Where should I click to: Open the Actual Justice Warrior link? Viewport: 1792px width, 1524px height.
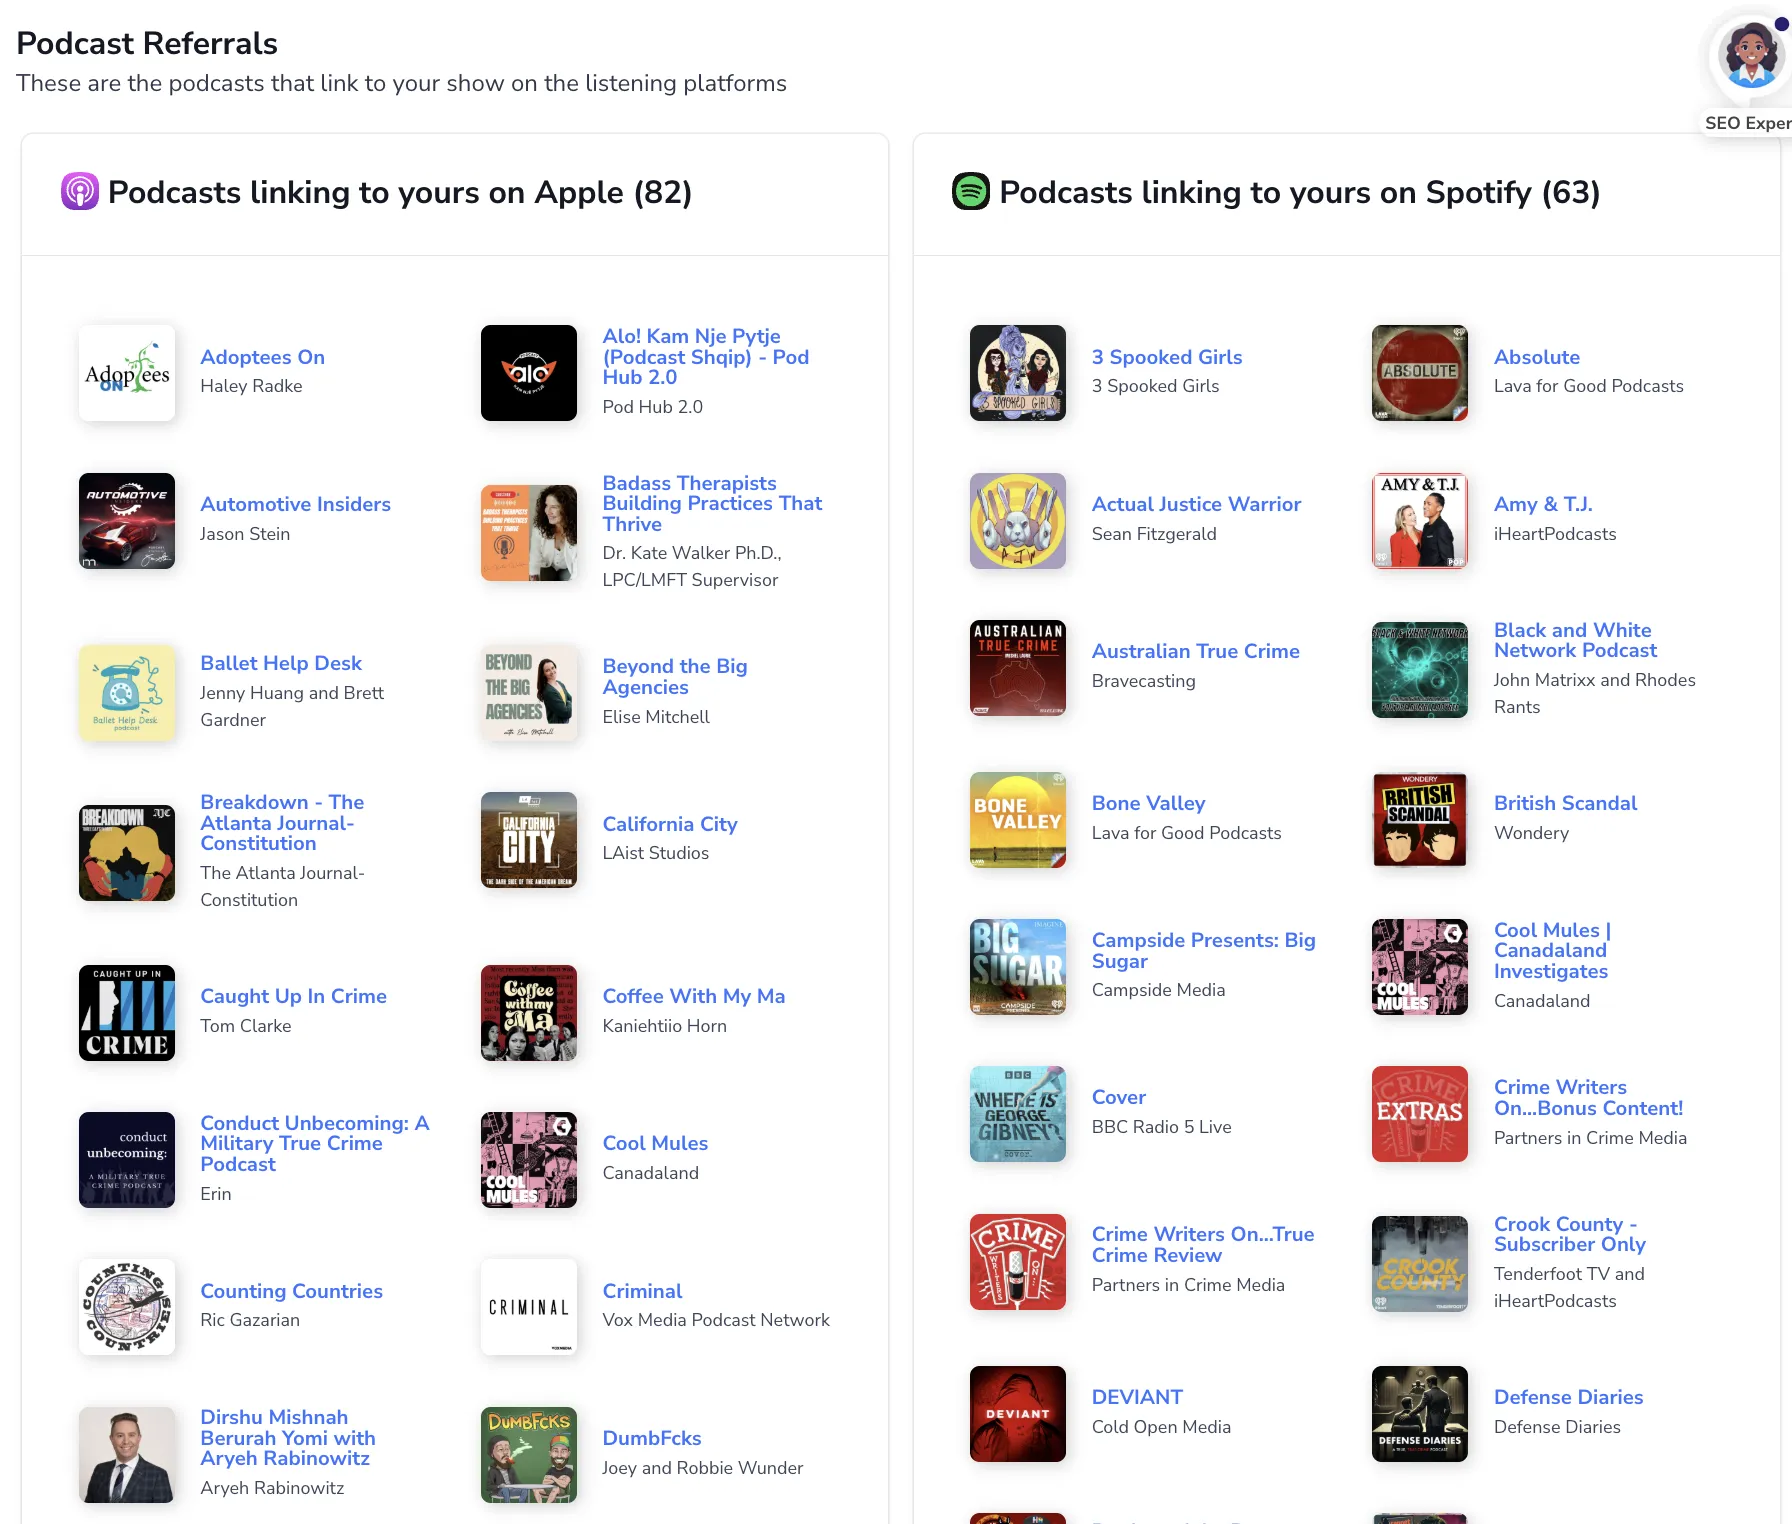pos(1196,504)
